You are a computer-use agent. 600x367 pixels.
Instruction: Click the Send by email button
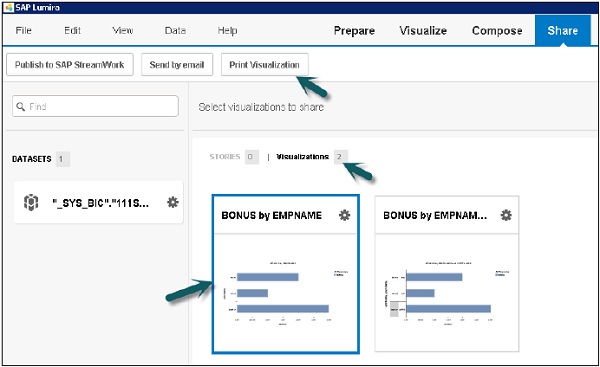pyautogui.click(x=177, y=65)
